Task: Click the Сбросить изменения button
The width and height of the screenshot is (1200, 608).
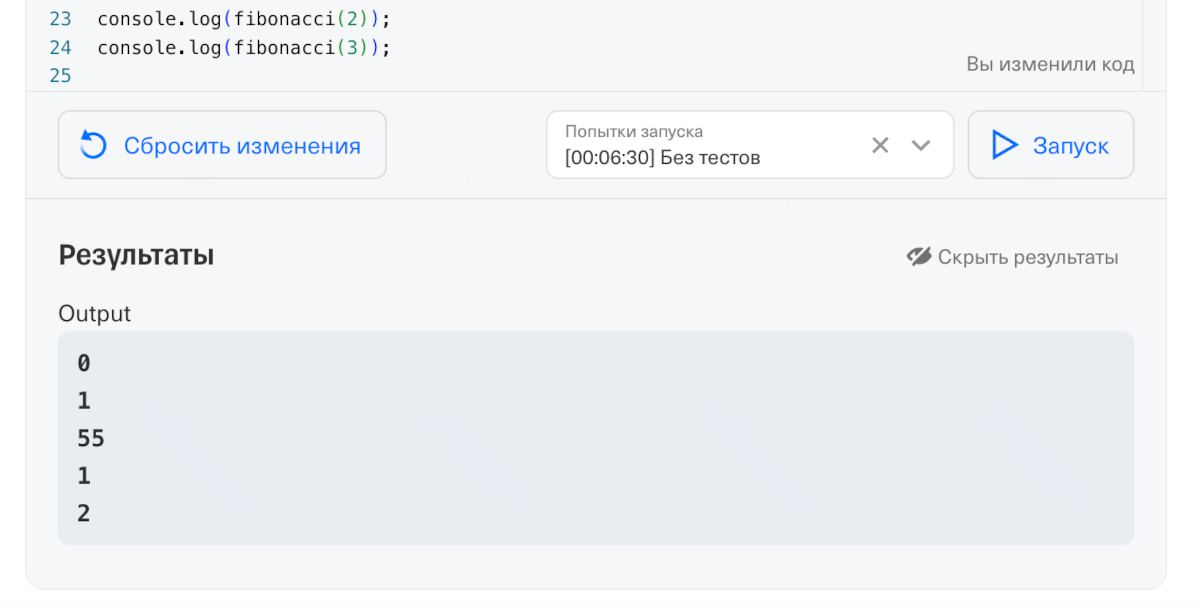Action: pos(222,145)
